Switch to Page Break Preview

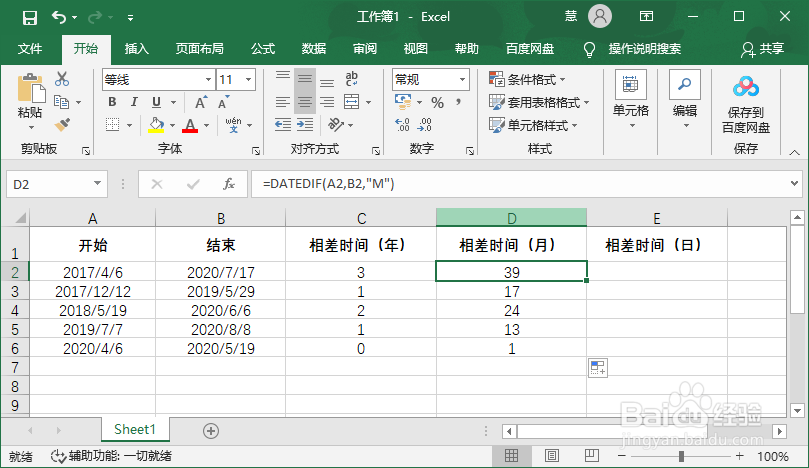click(x=591, y=456)
